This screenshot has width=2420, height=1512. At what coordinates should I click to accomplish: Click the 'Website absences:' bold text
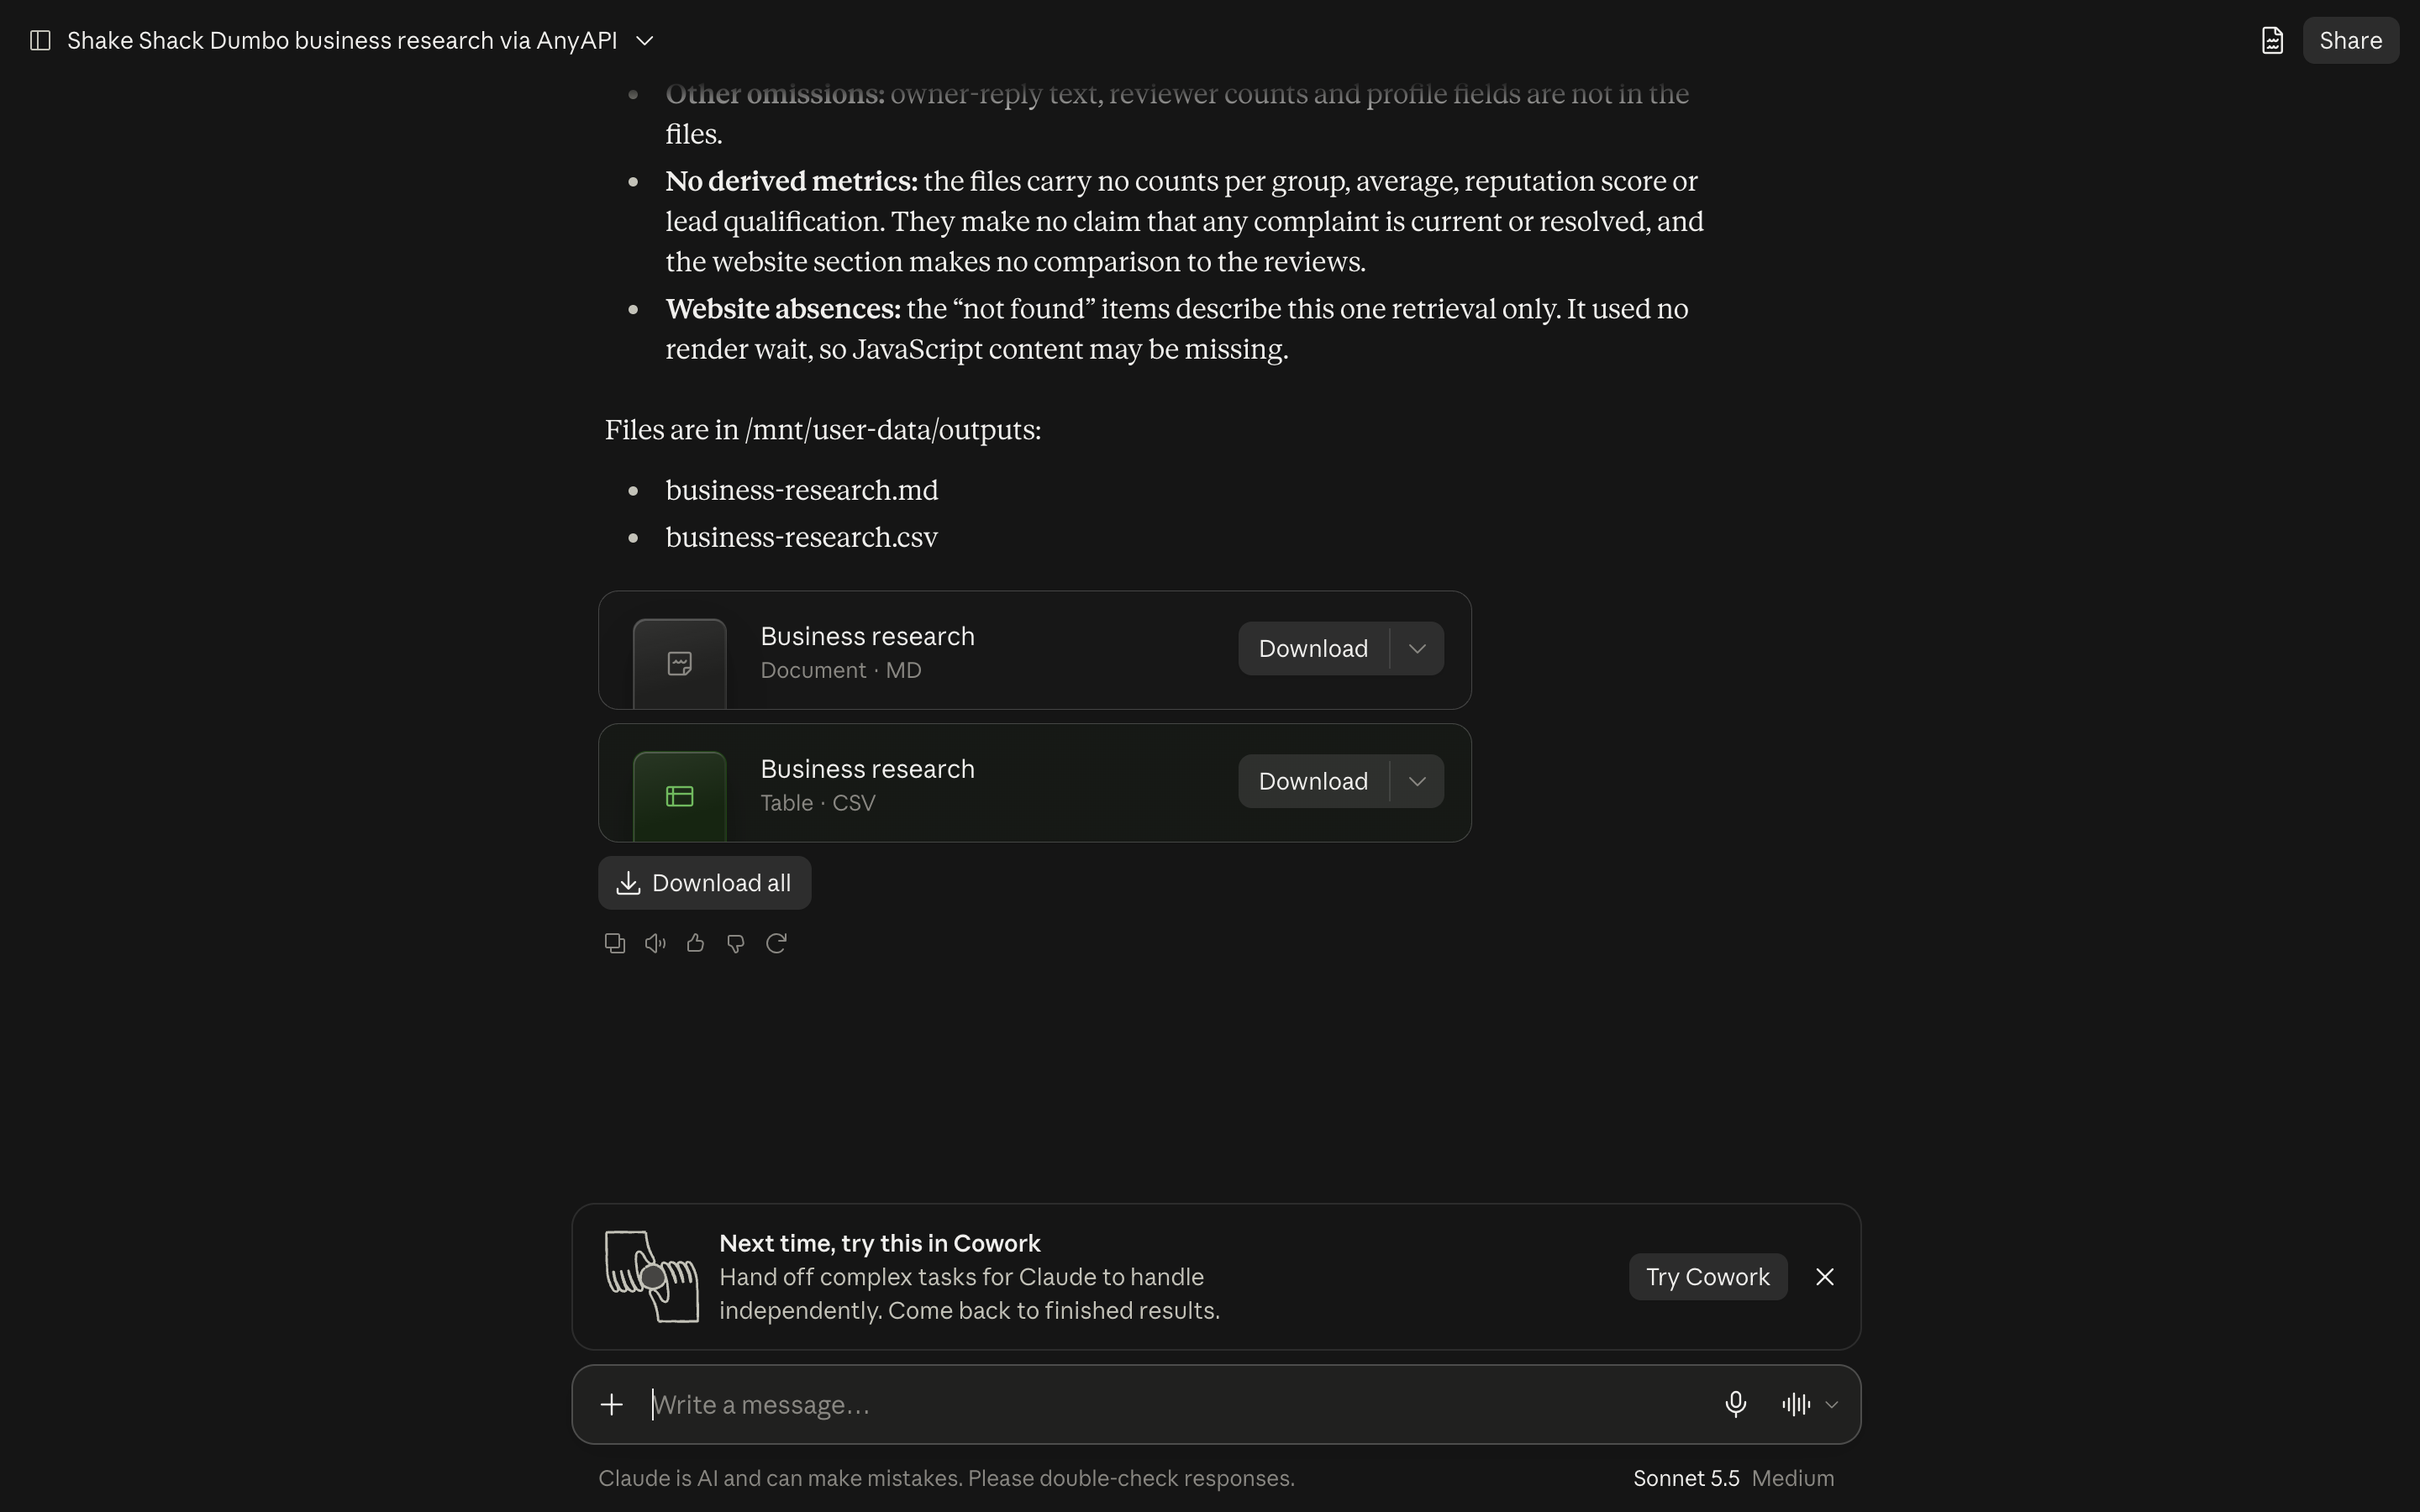pyautogui.click(x=783, y=309)
